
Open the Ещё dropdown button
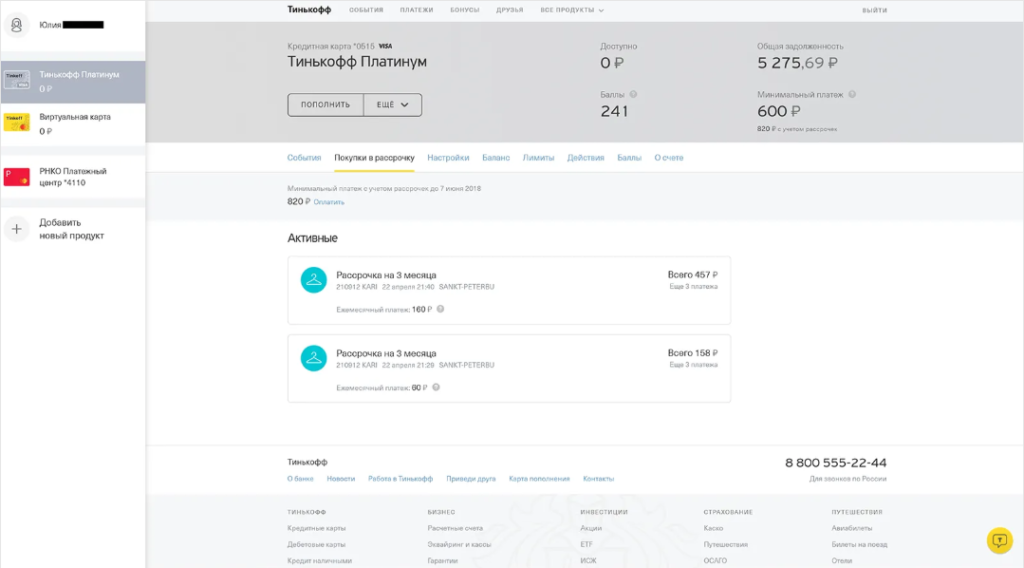click(392, 105)
